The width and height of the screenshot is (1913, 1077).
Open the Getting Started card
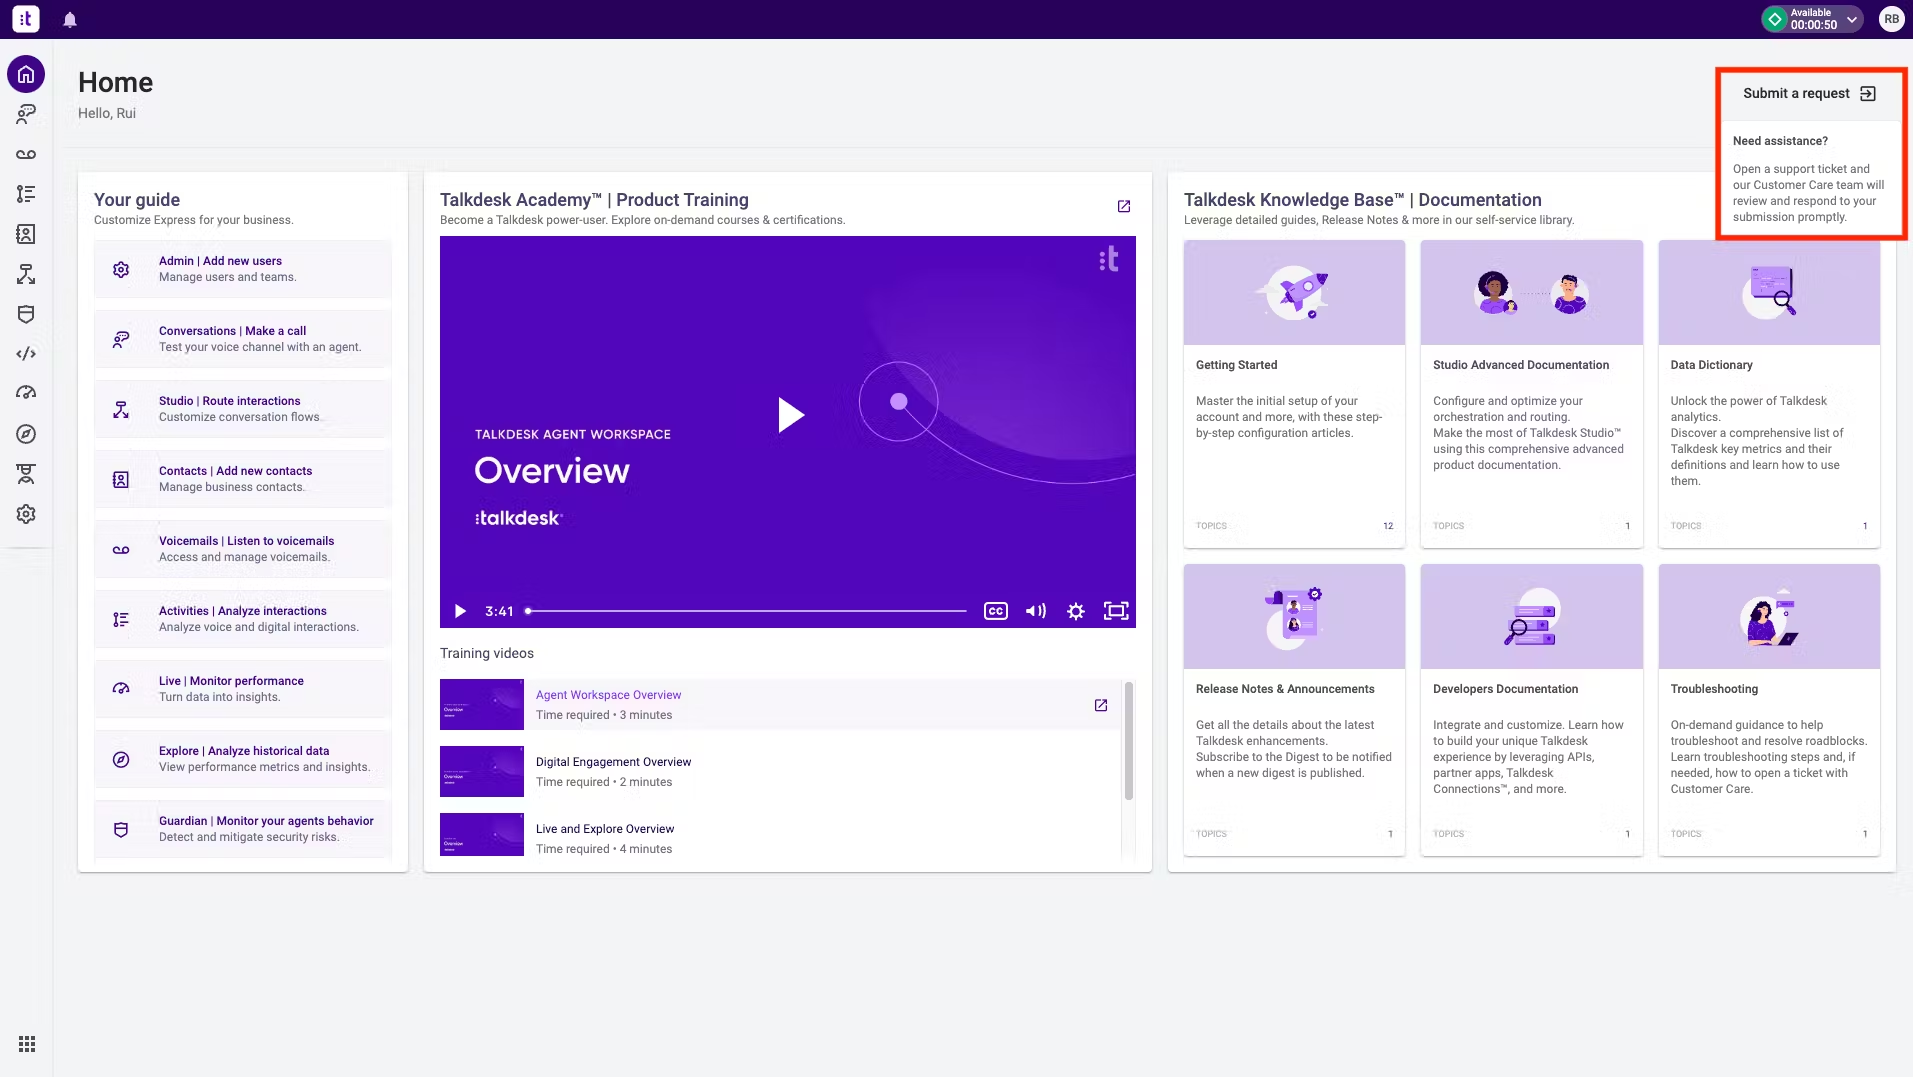point(1294,394)
